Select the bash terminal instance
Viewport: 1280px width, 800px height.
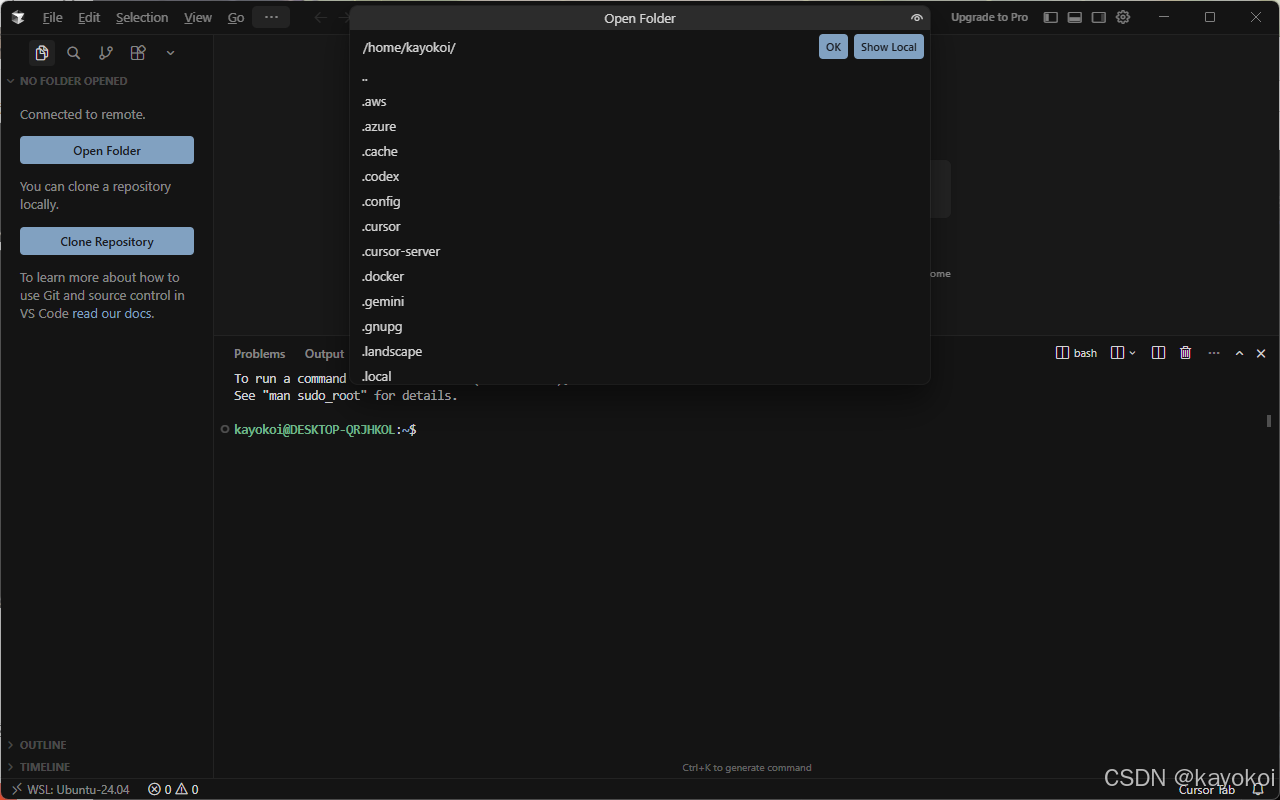tap(1077, 353)
